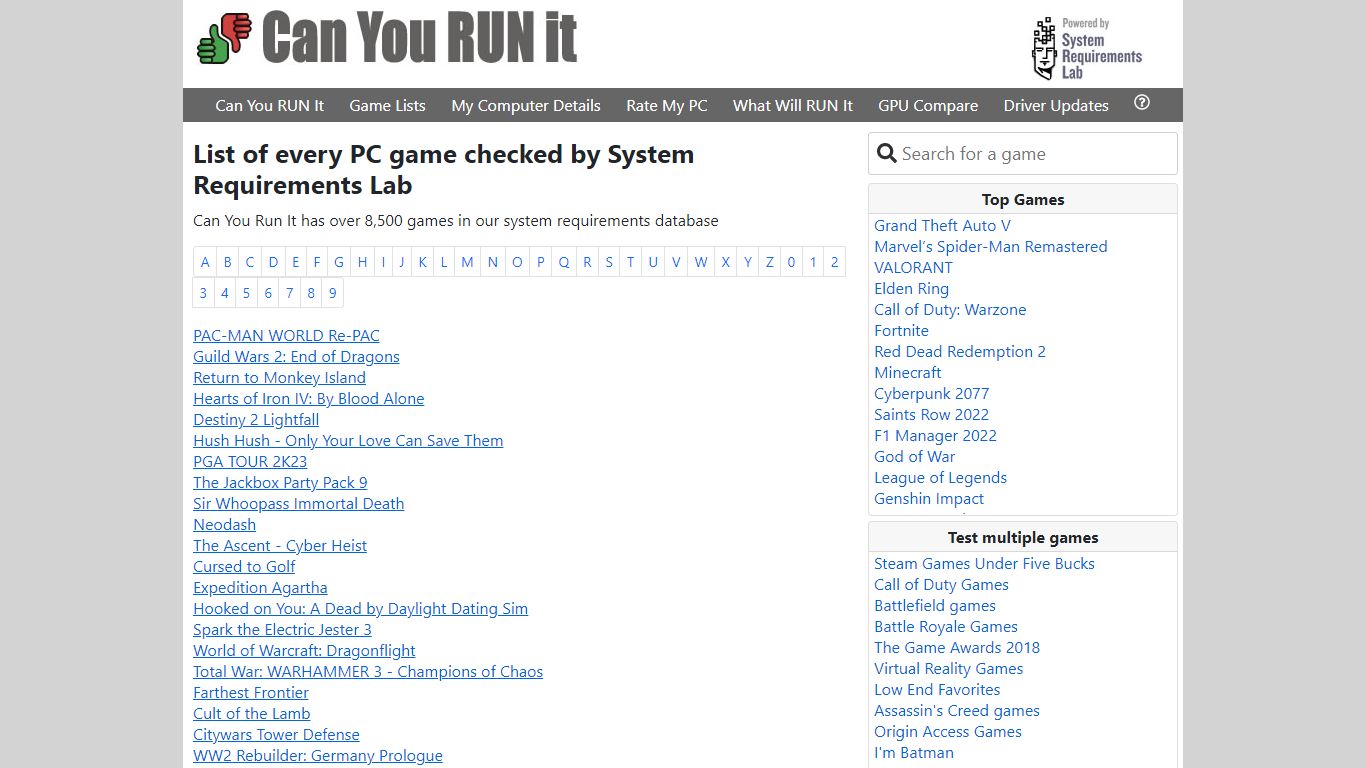Open PGA TOUR 2K23 link
1366x768 pixels.
point(250,461)
